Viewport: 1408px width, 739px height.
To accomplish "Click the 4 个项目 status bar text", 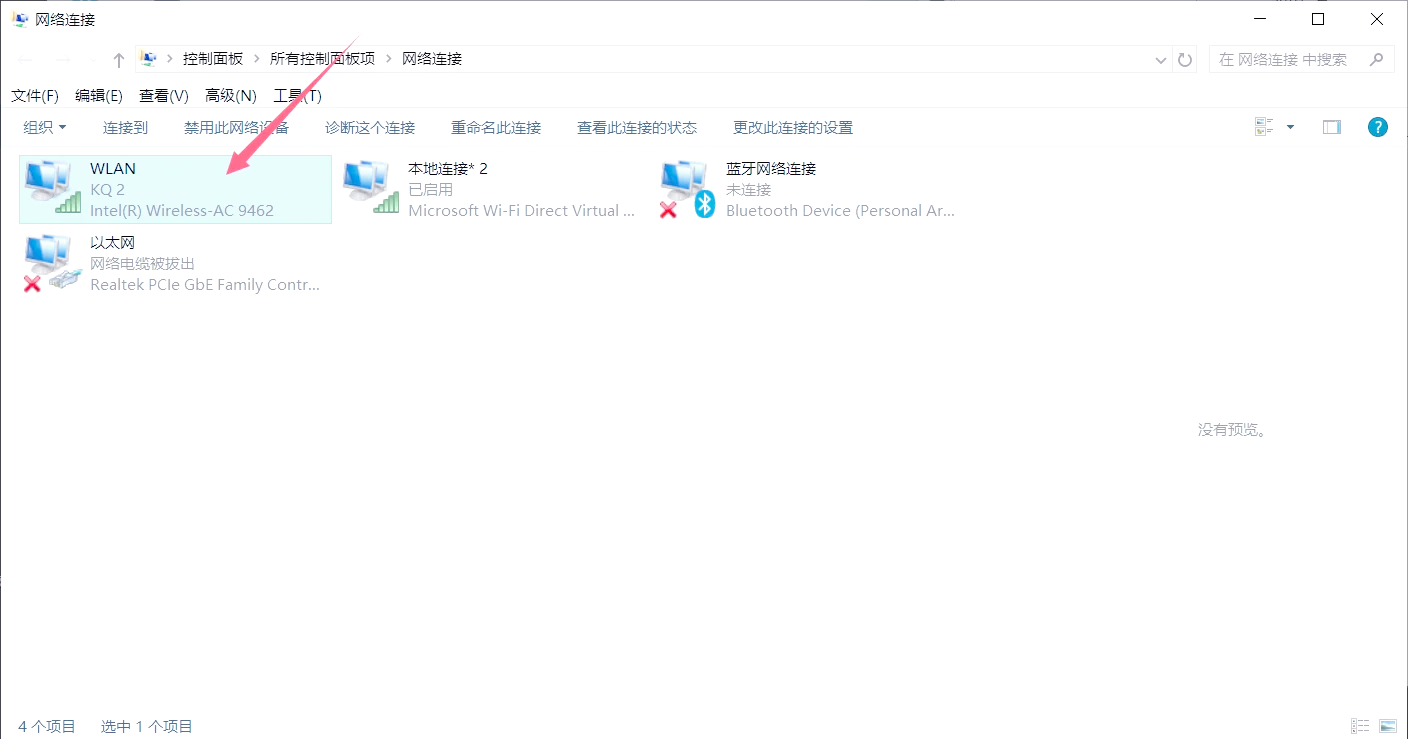I will 47,726.
